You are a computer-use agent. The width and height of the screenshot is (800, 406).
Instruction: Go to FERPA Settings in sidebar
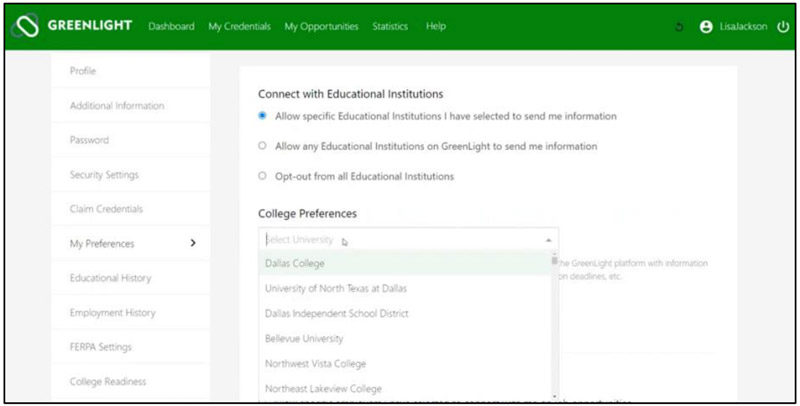[100, 347]
